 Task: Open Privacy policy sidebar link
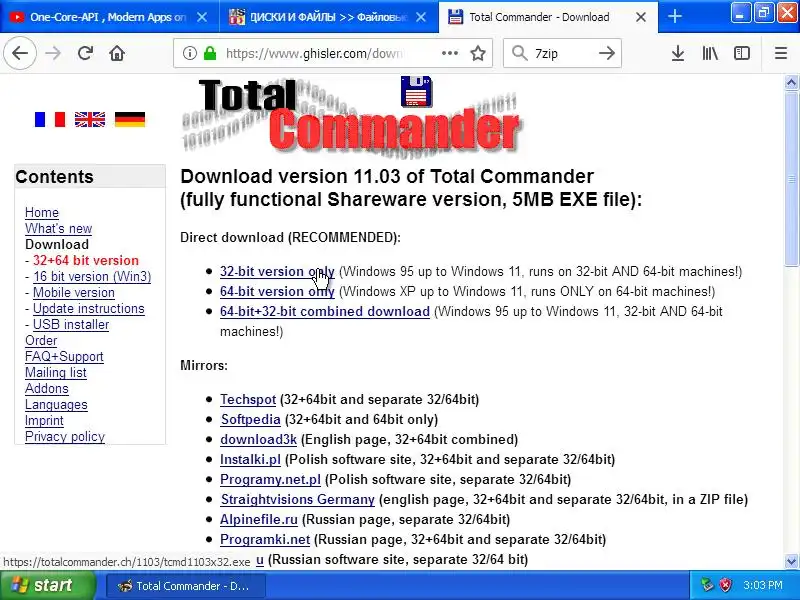click(65, 437)
